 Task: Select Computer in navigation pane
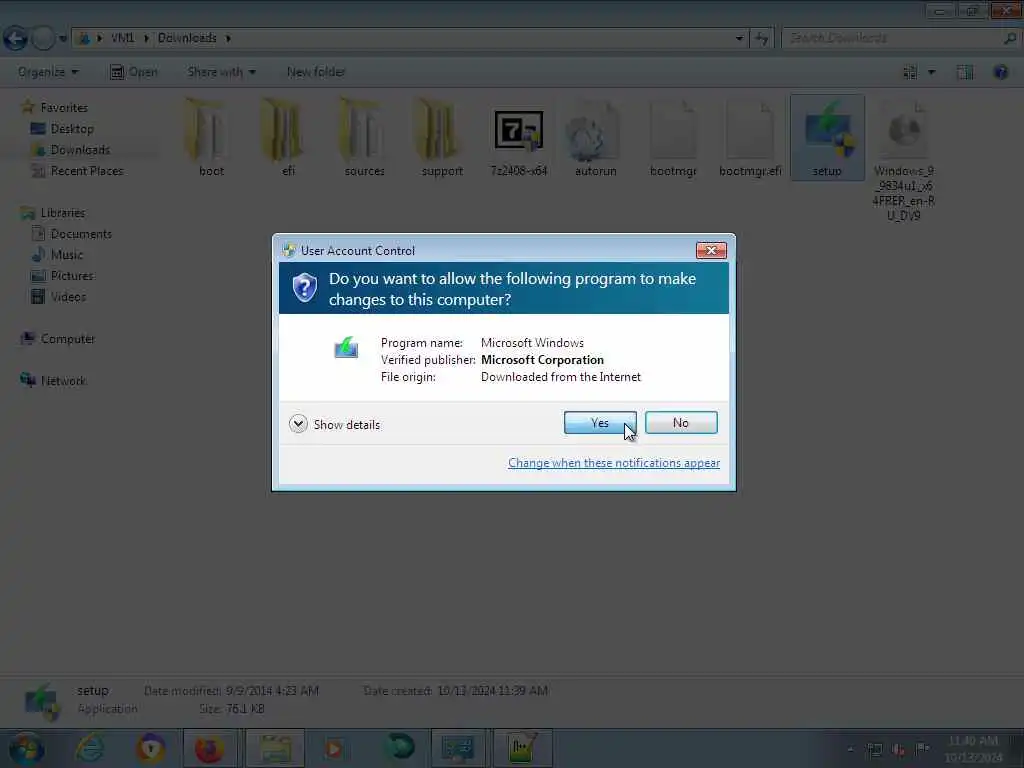68,339
